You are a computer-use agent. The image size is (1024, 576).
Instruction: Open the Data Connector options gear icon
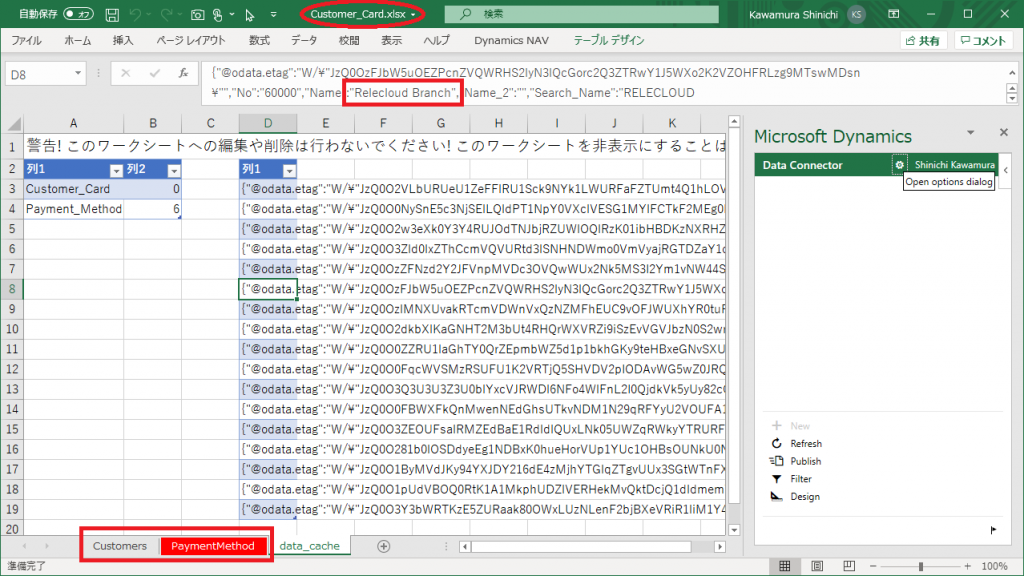click(899, 165)
